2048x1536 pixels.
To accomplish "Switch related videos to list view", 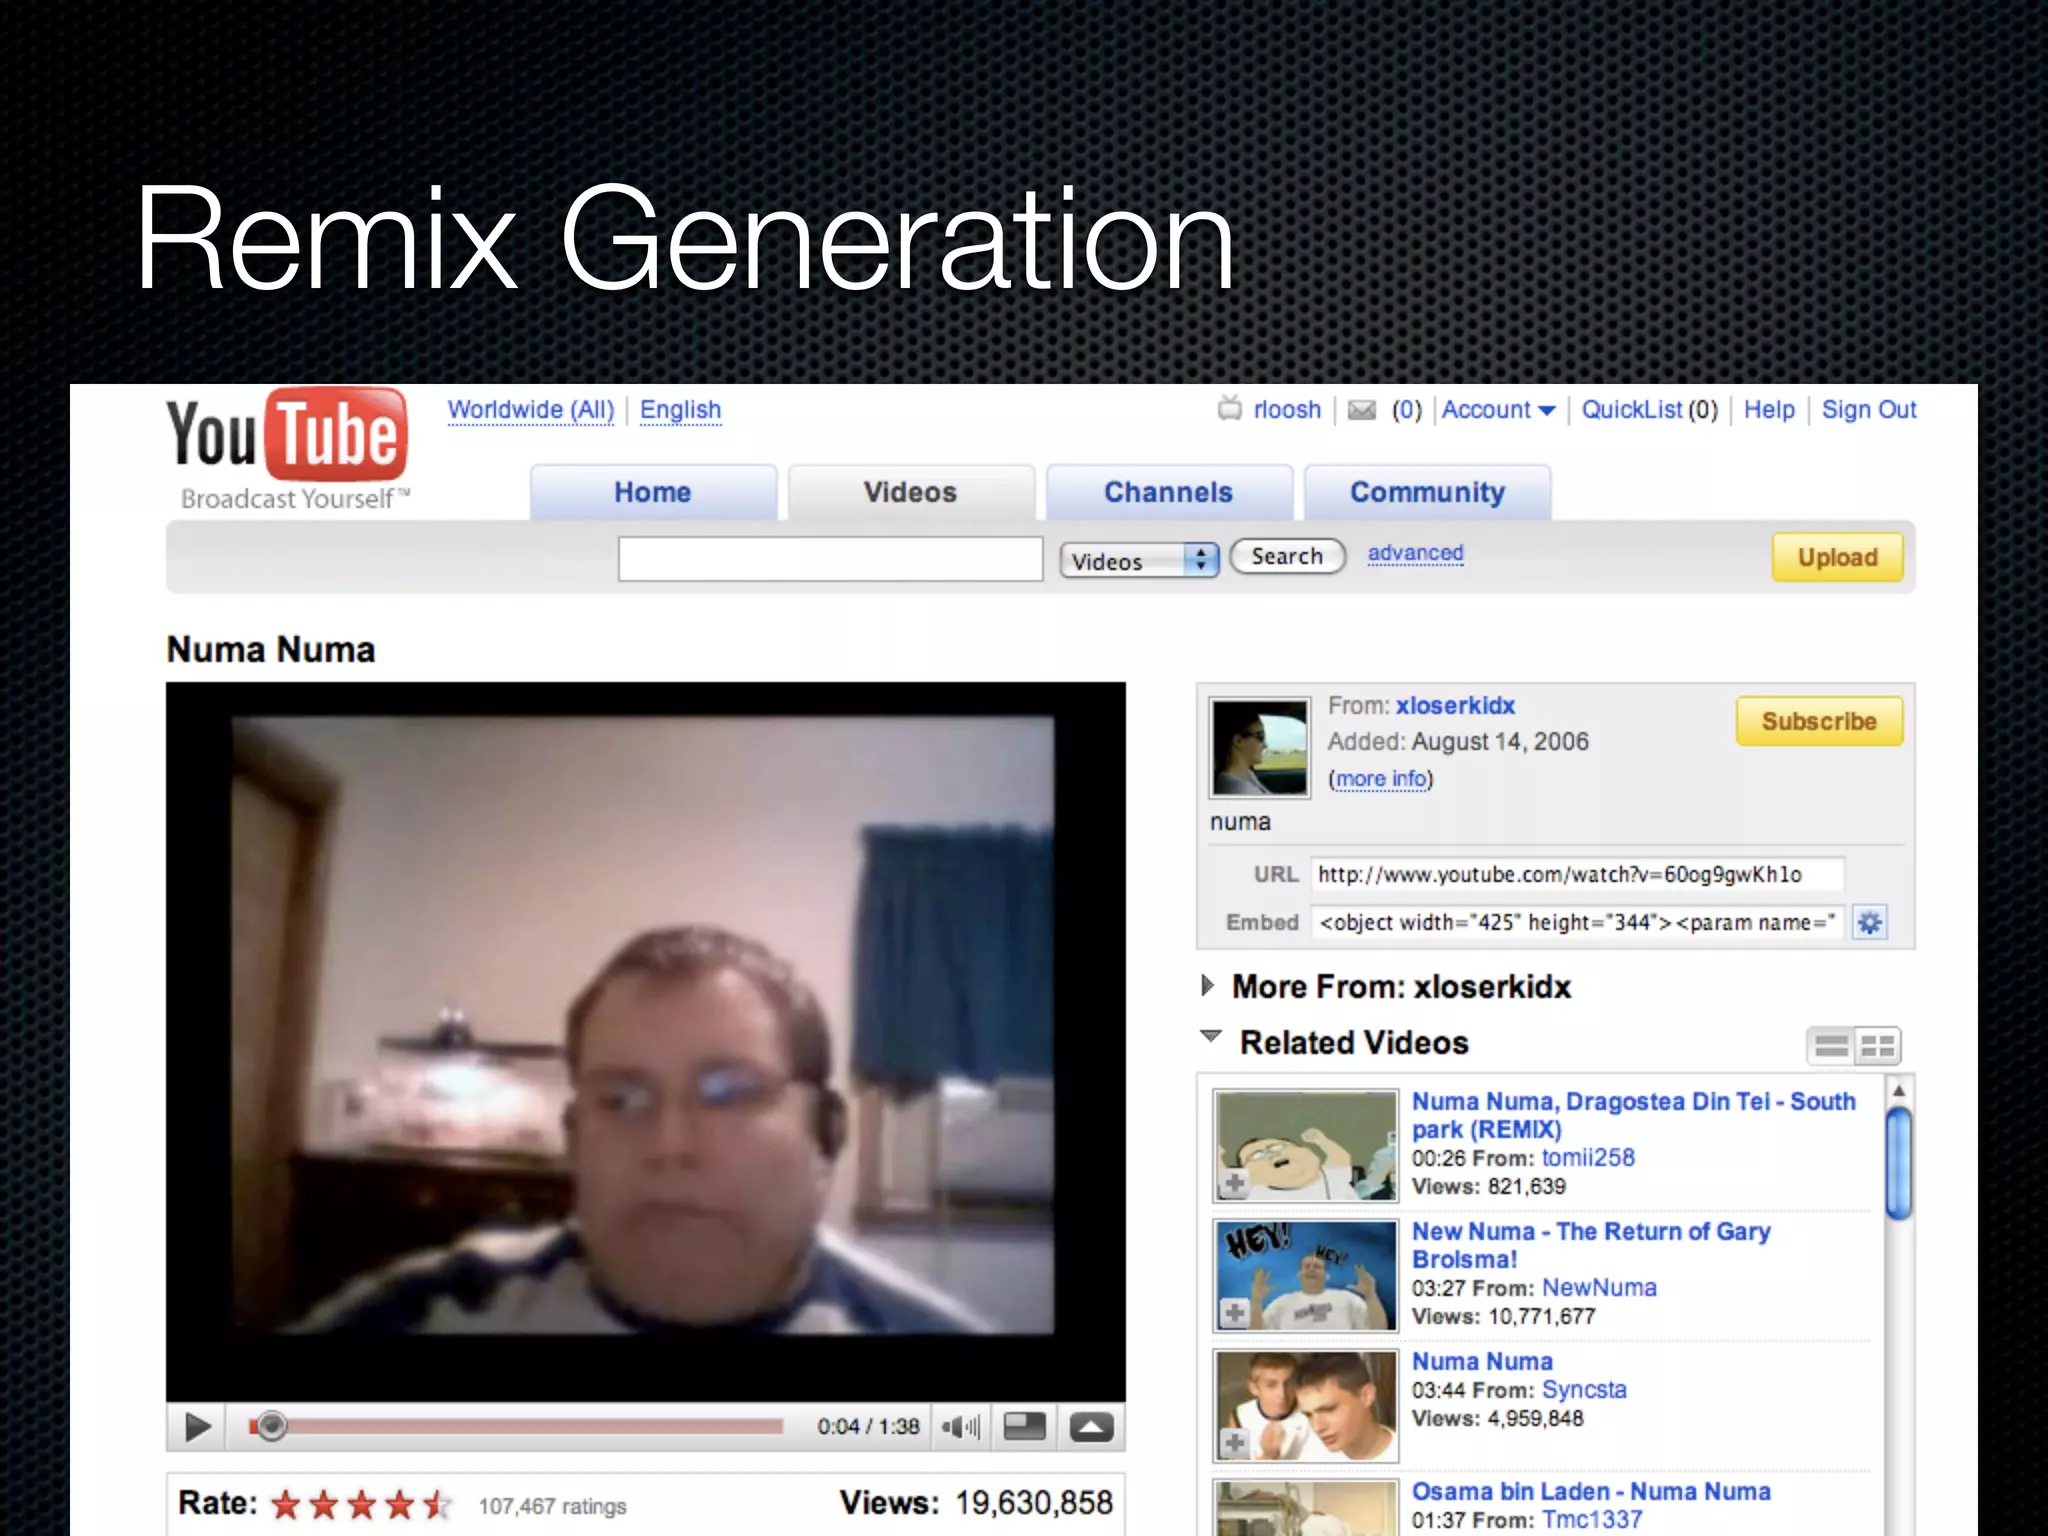I will click(x=1831, y=1046).
